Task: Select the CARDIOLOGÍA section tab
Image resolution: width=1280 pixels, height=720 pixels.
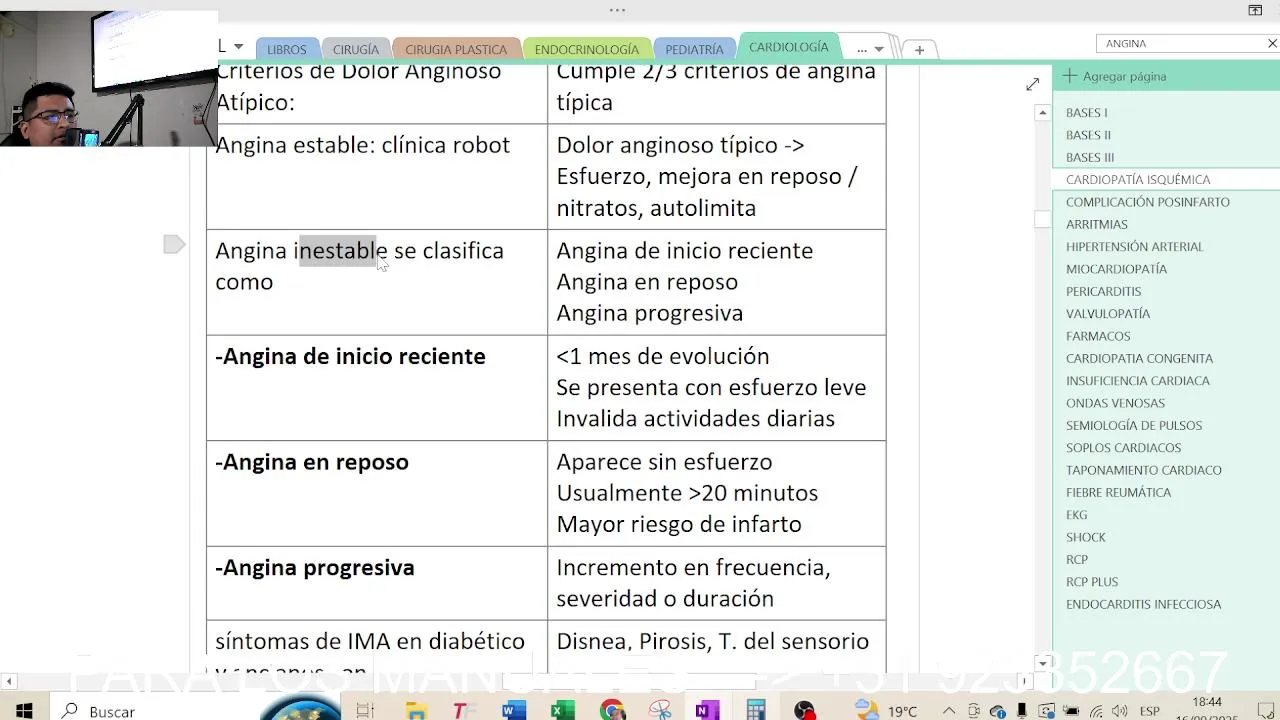Action: (789, 47)
